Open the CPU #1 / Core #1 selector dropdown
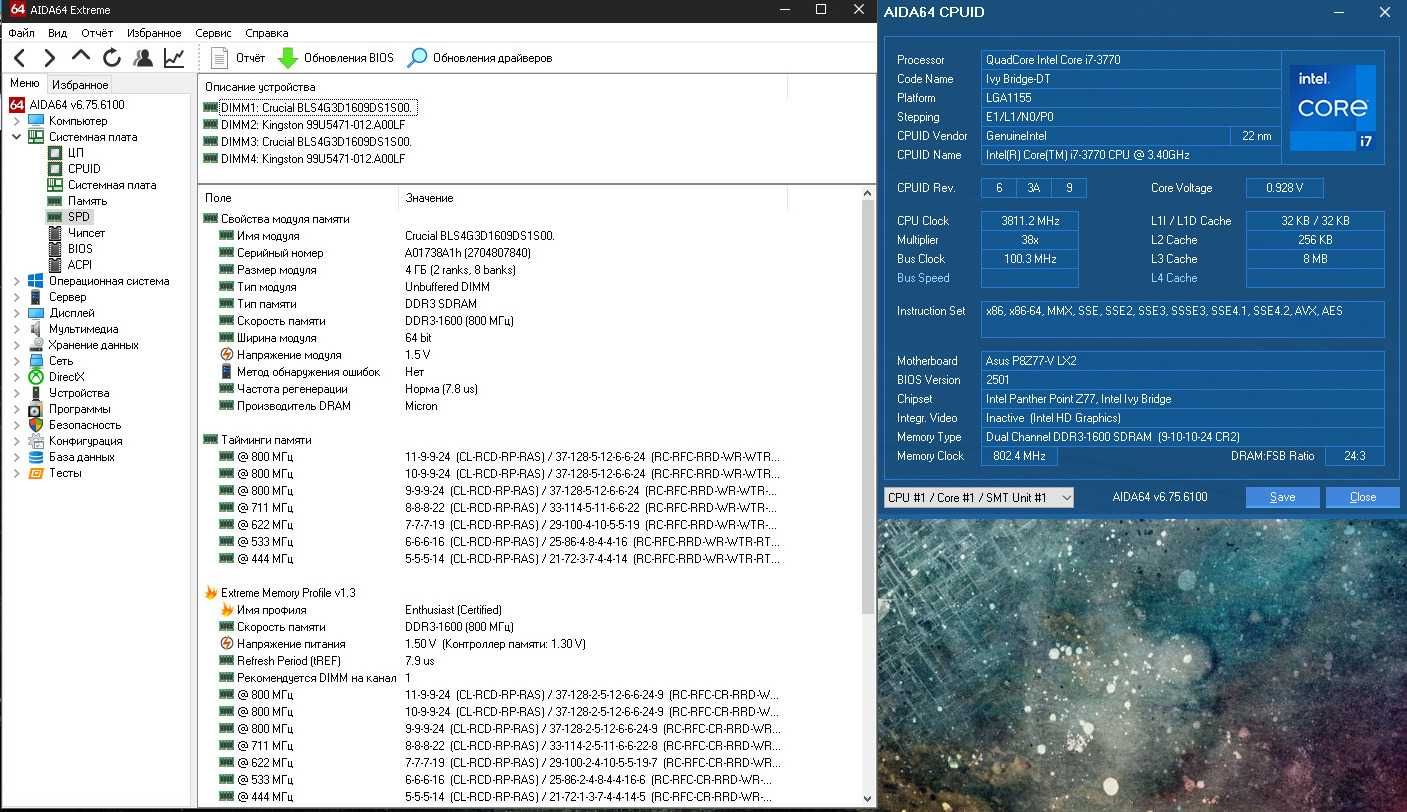The width and height of the screenshot is (1407, 812). point(979,497)
